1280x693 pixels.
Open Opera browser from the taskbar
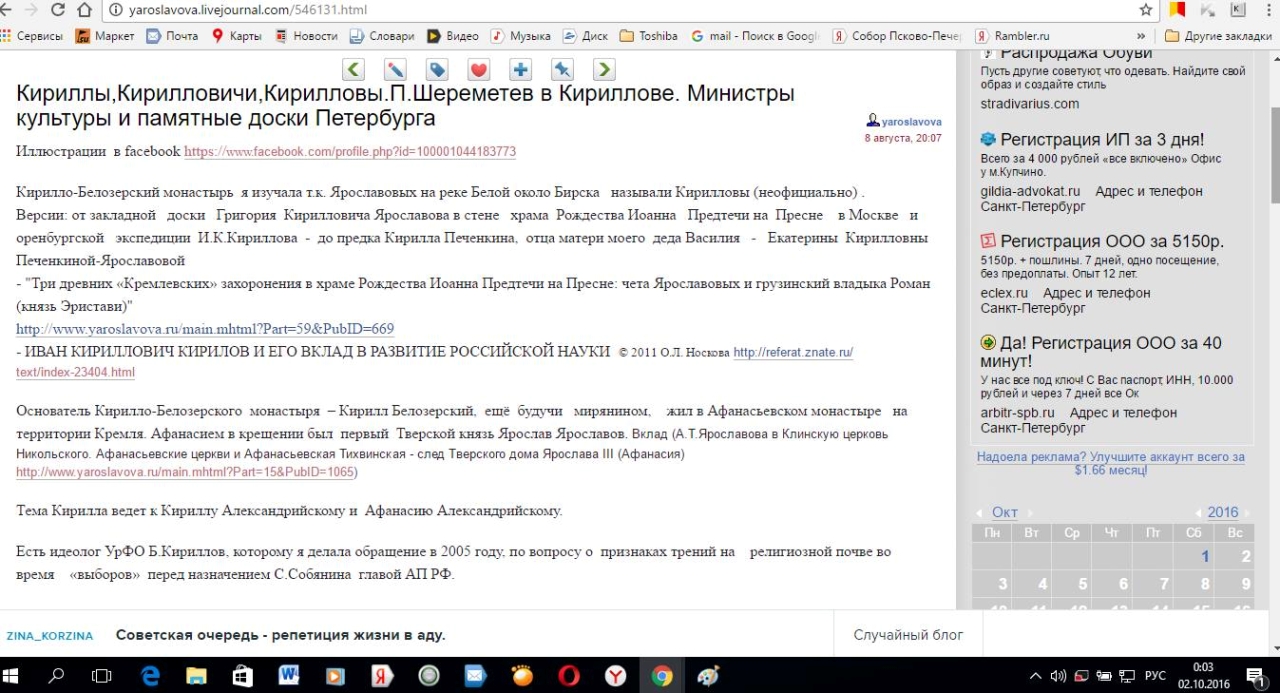point(568,676)
